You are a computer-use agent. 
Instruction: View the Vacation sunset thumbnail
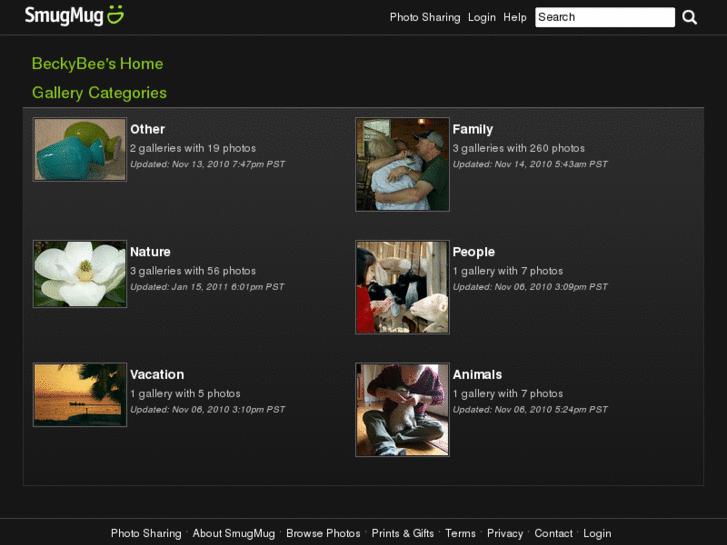(x=80, y=395)
